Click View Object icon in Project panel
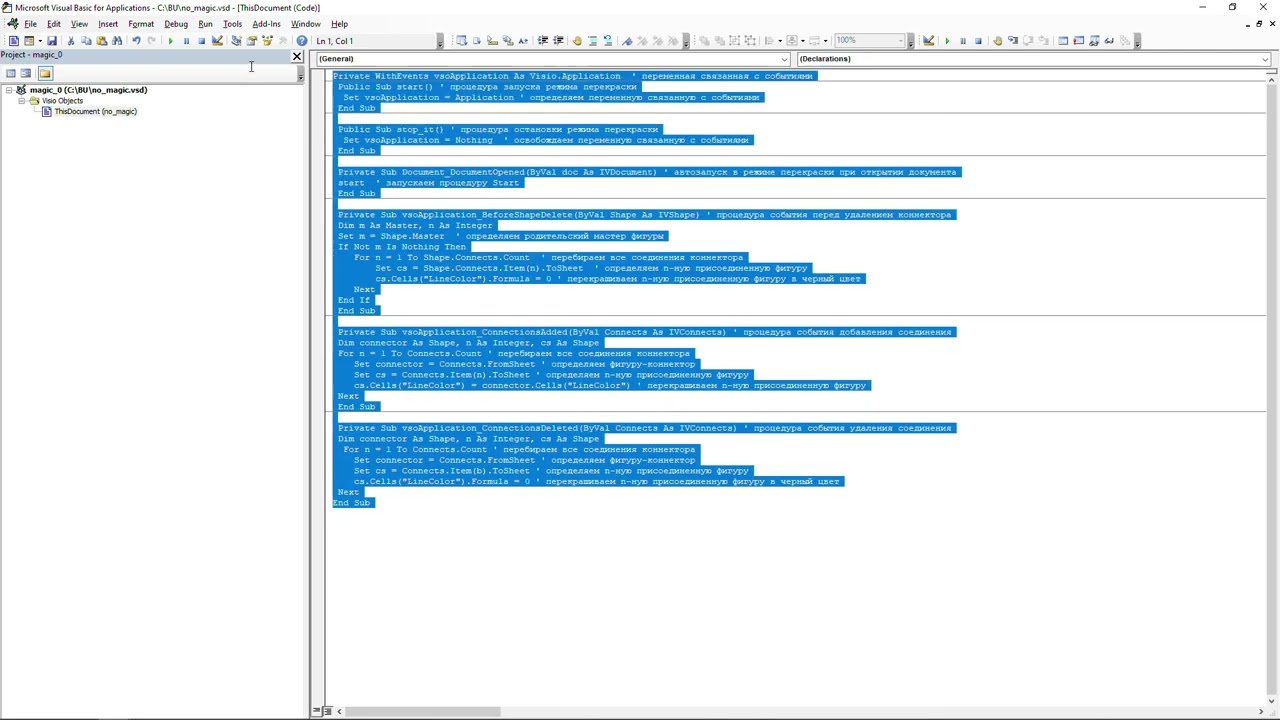 pos(26,73)
